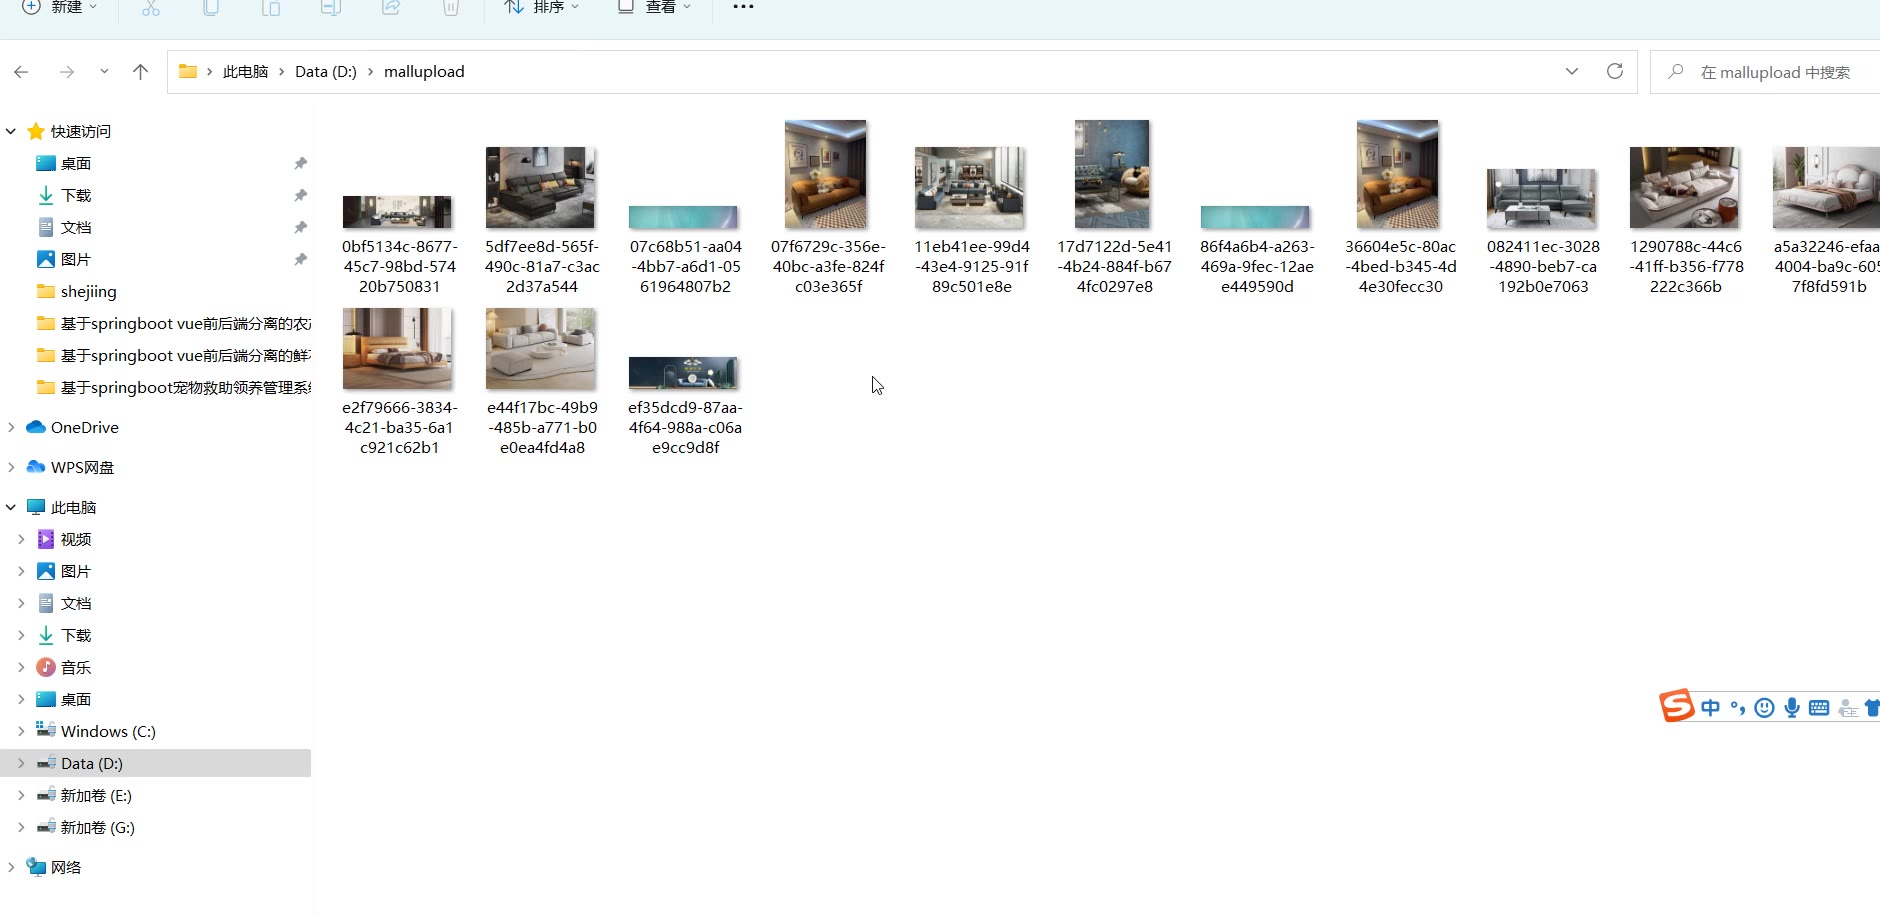The height and width of the screenshot is (916, 1880).
Task: Collapse the 此电脑 tree node
Action: [11, 508]
